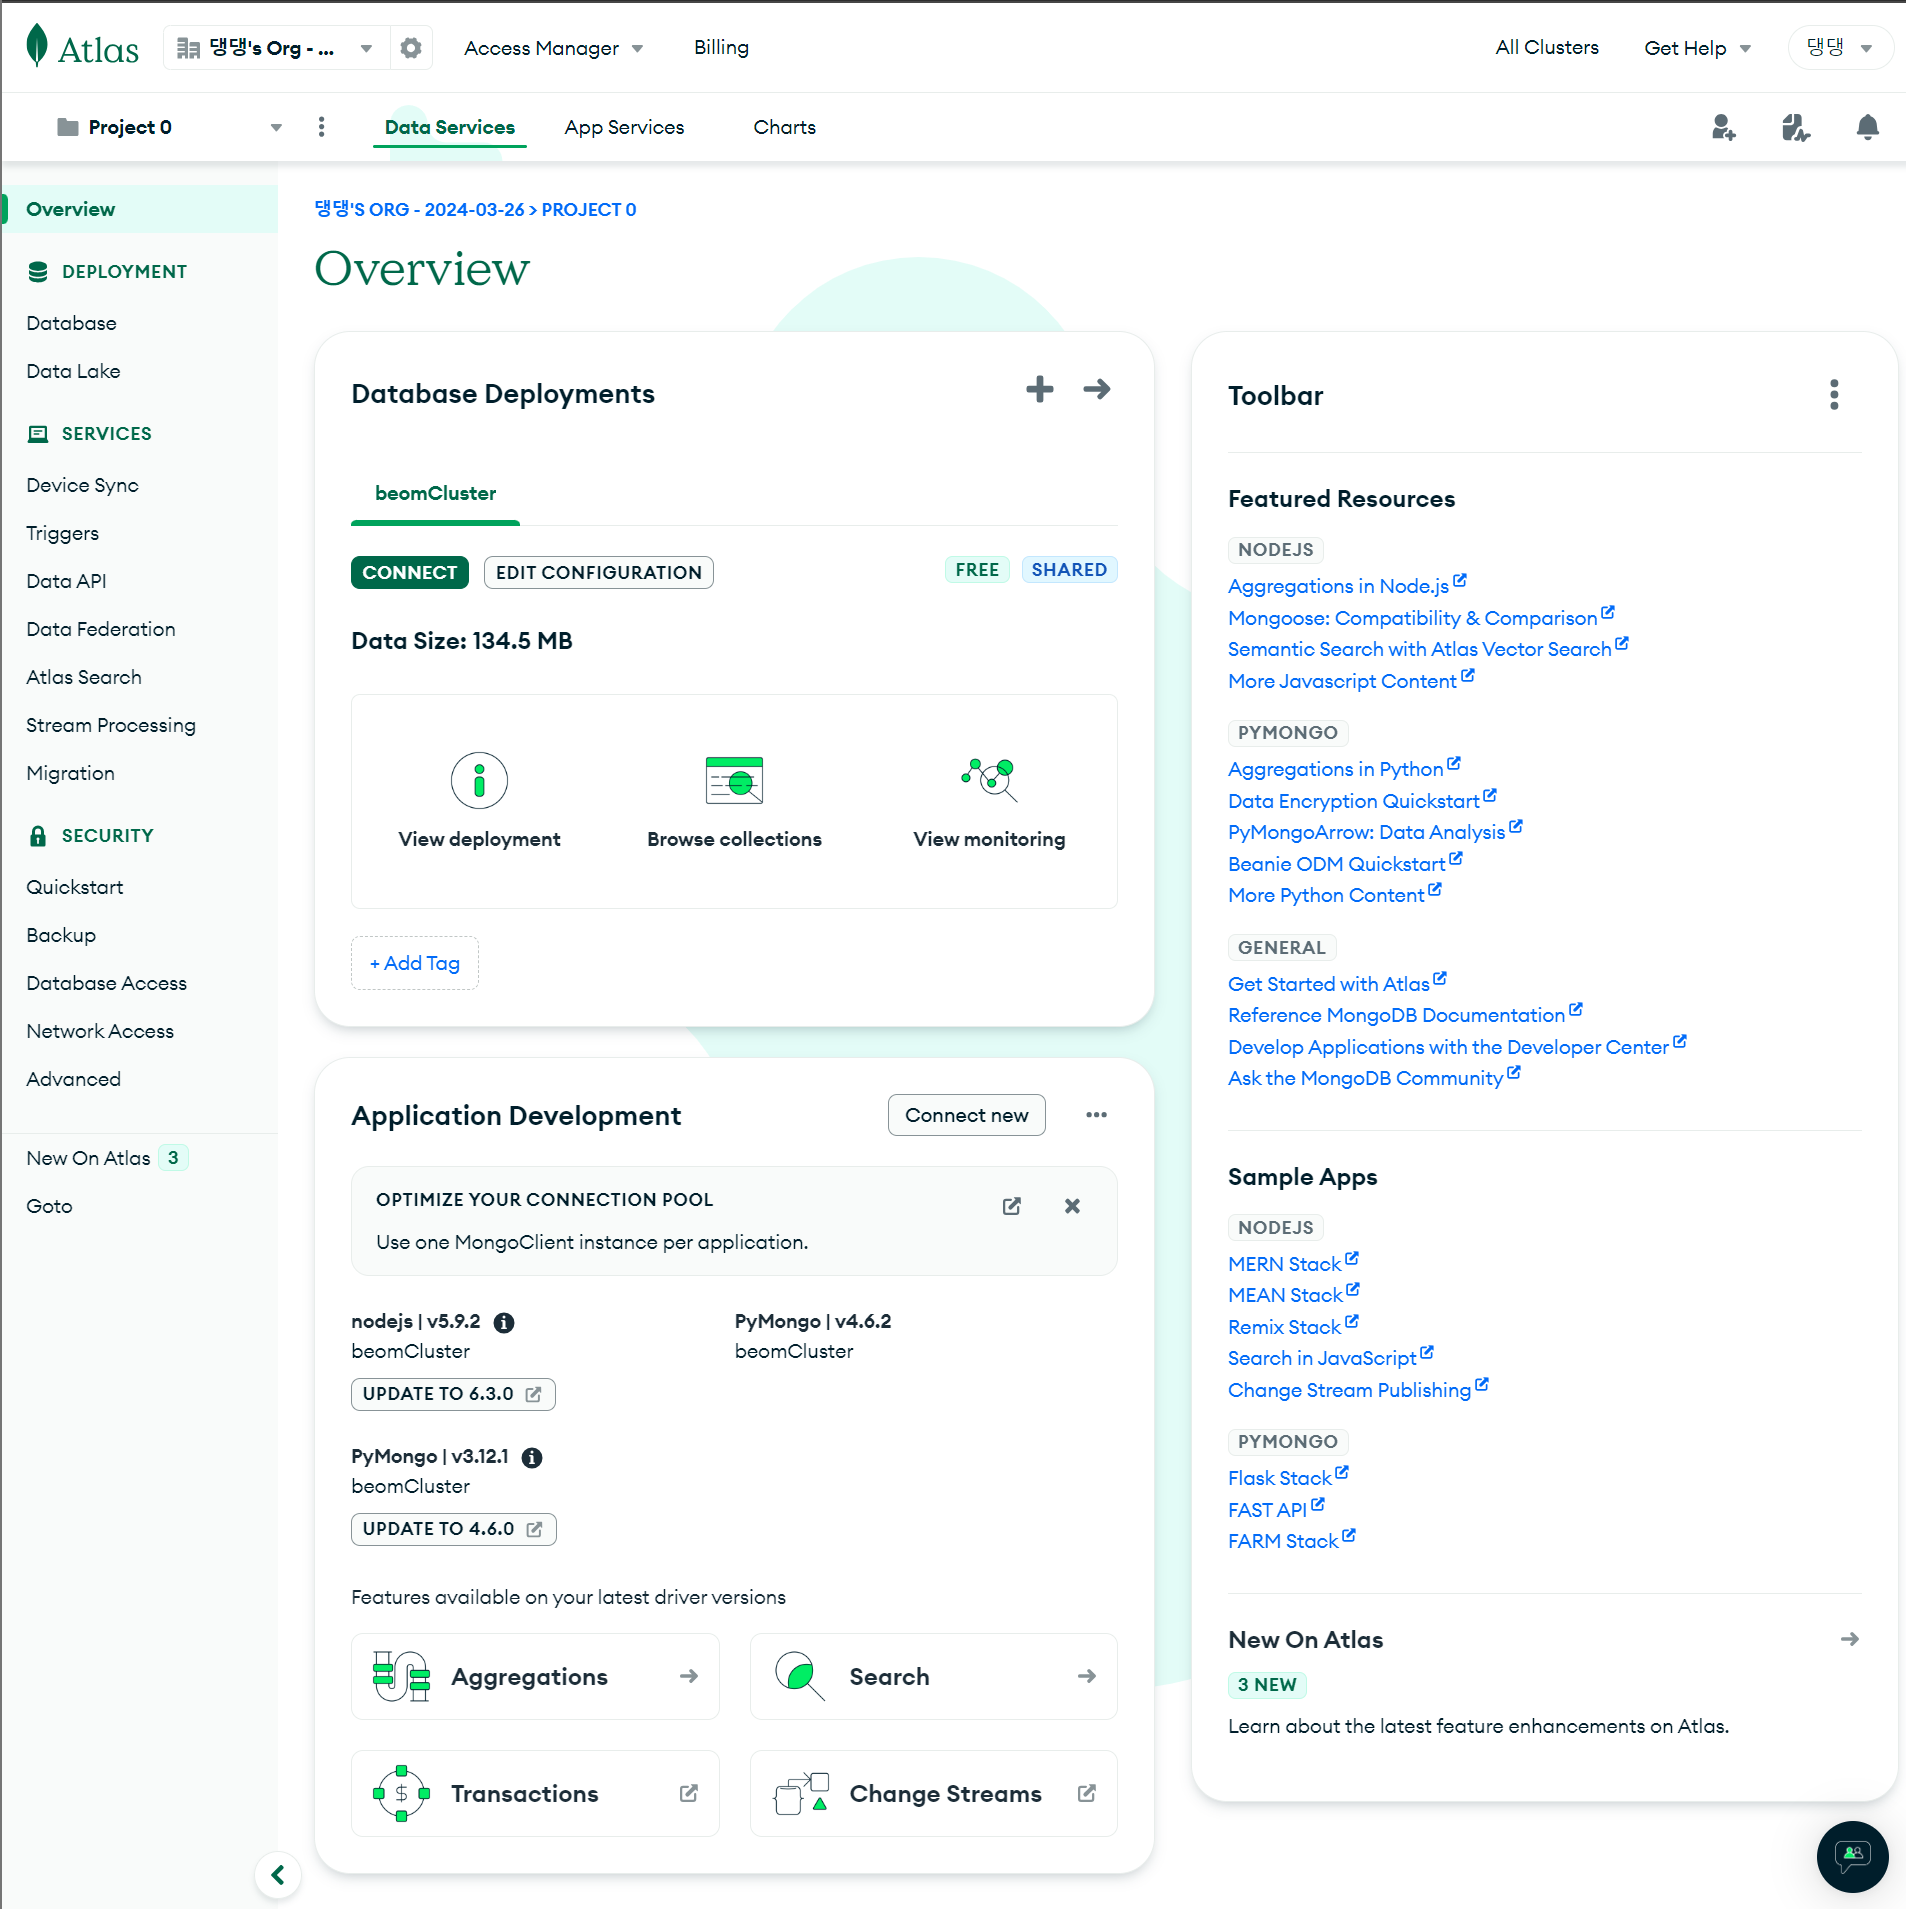The height and width of the screenshot is (1909, 1906).
Task: Open the notification bell alerts
Action: click(1867, 127)
